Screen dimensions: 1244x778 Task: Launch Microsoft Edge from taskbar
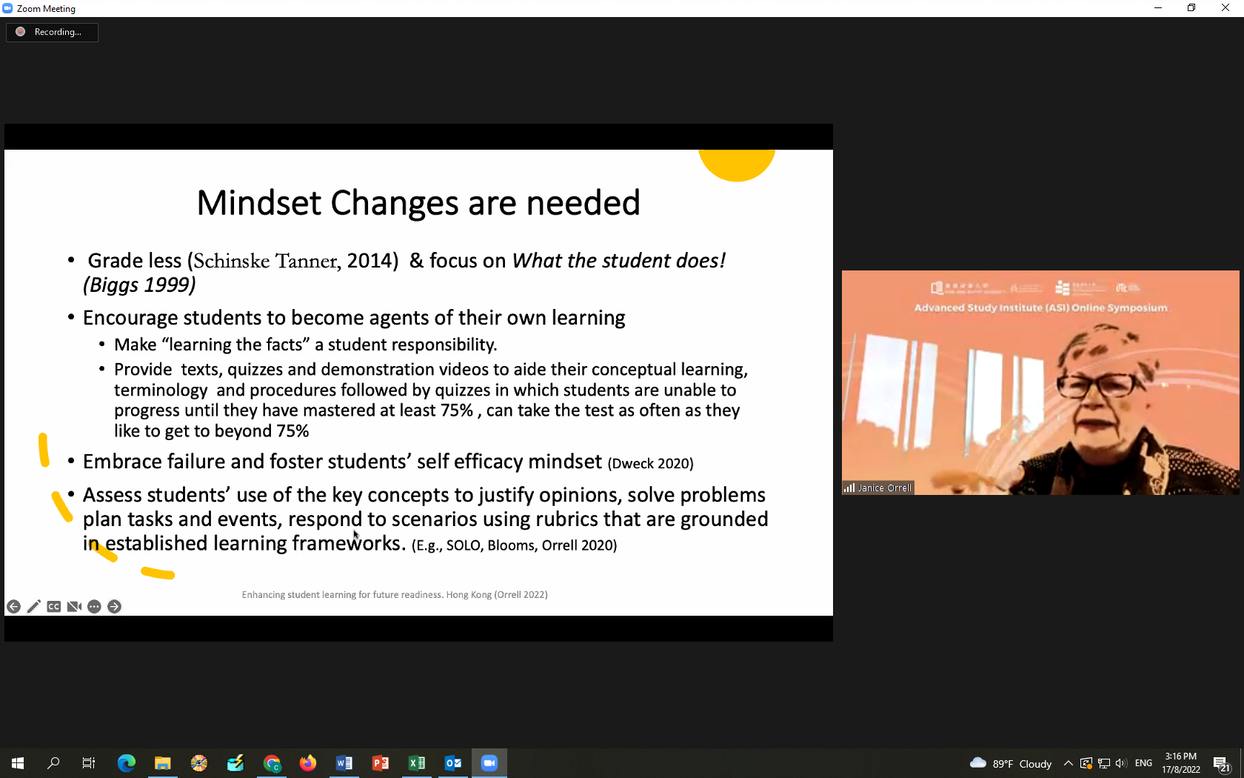(126, 763)
